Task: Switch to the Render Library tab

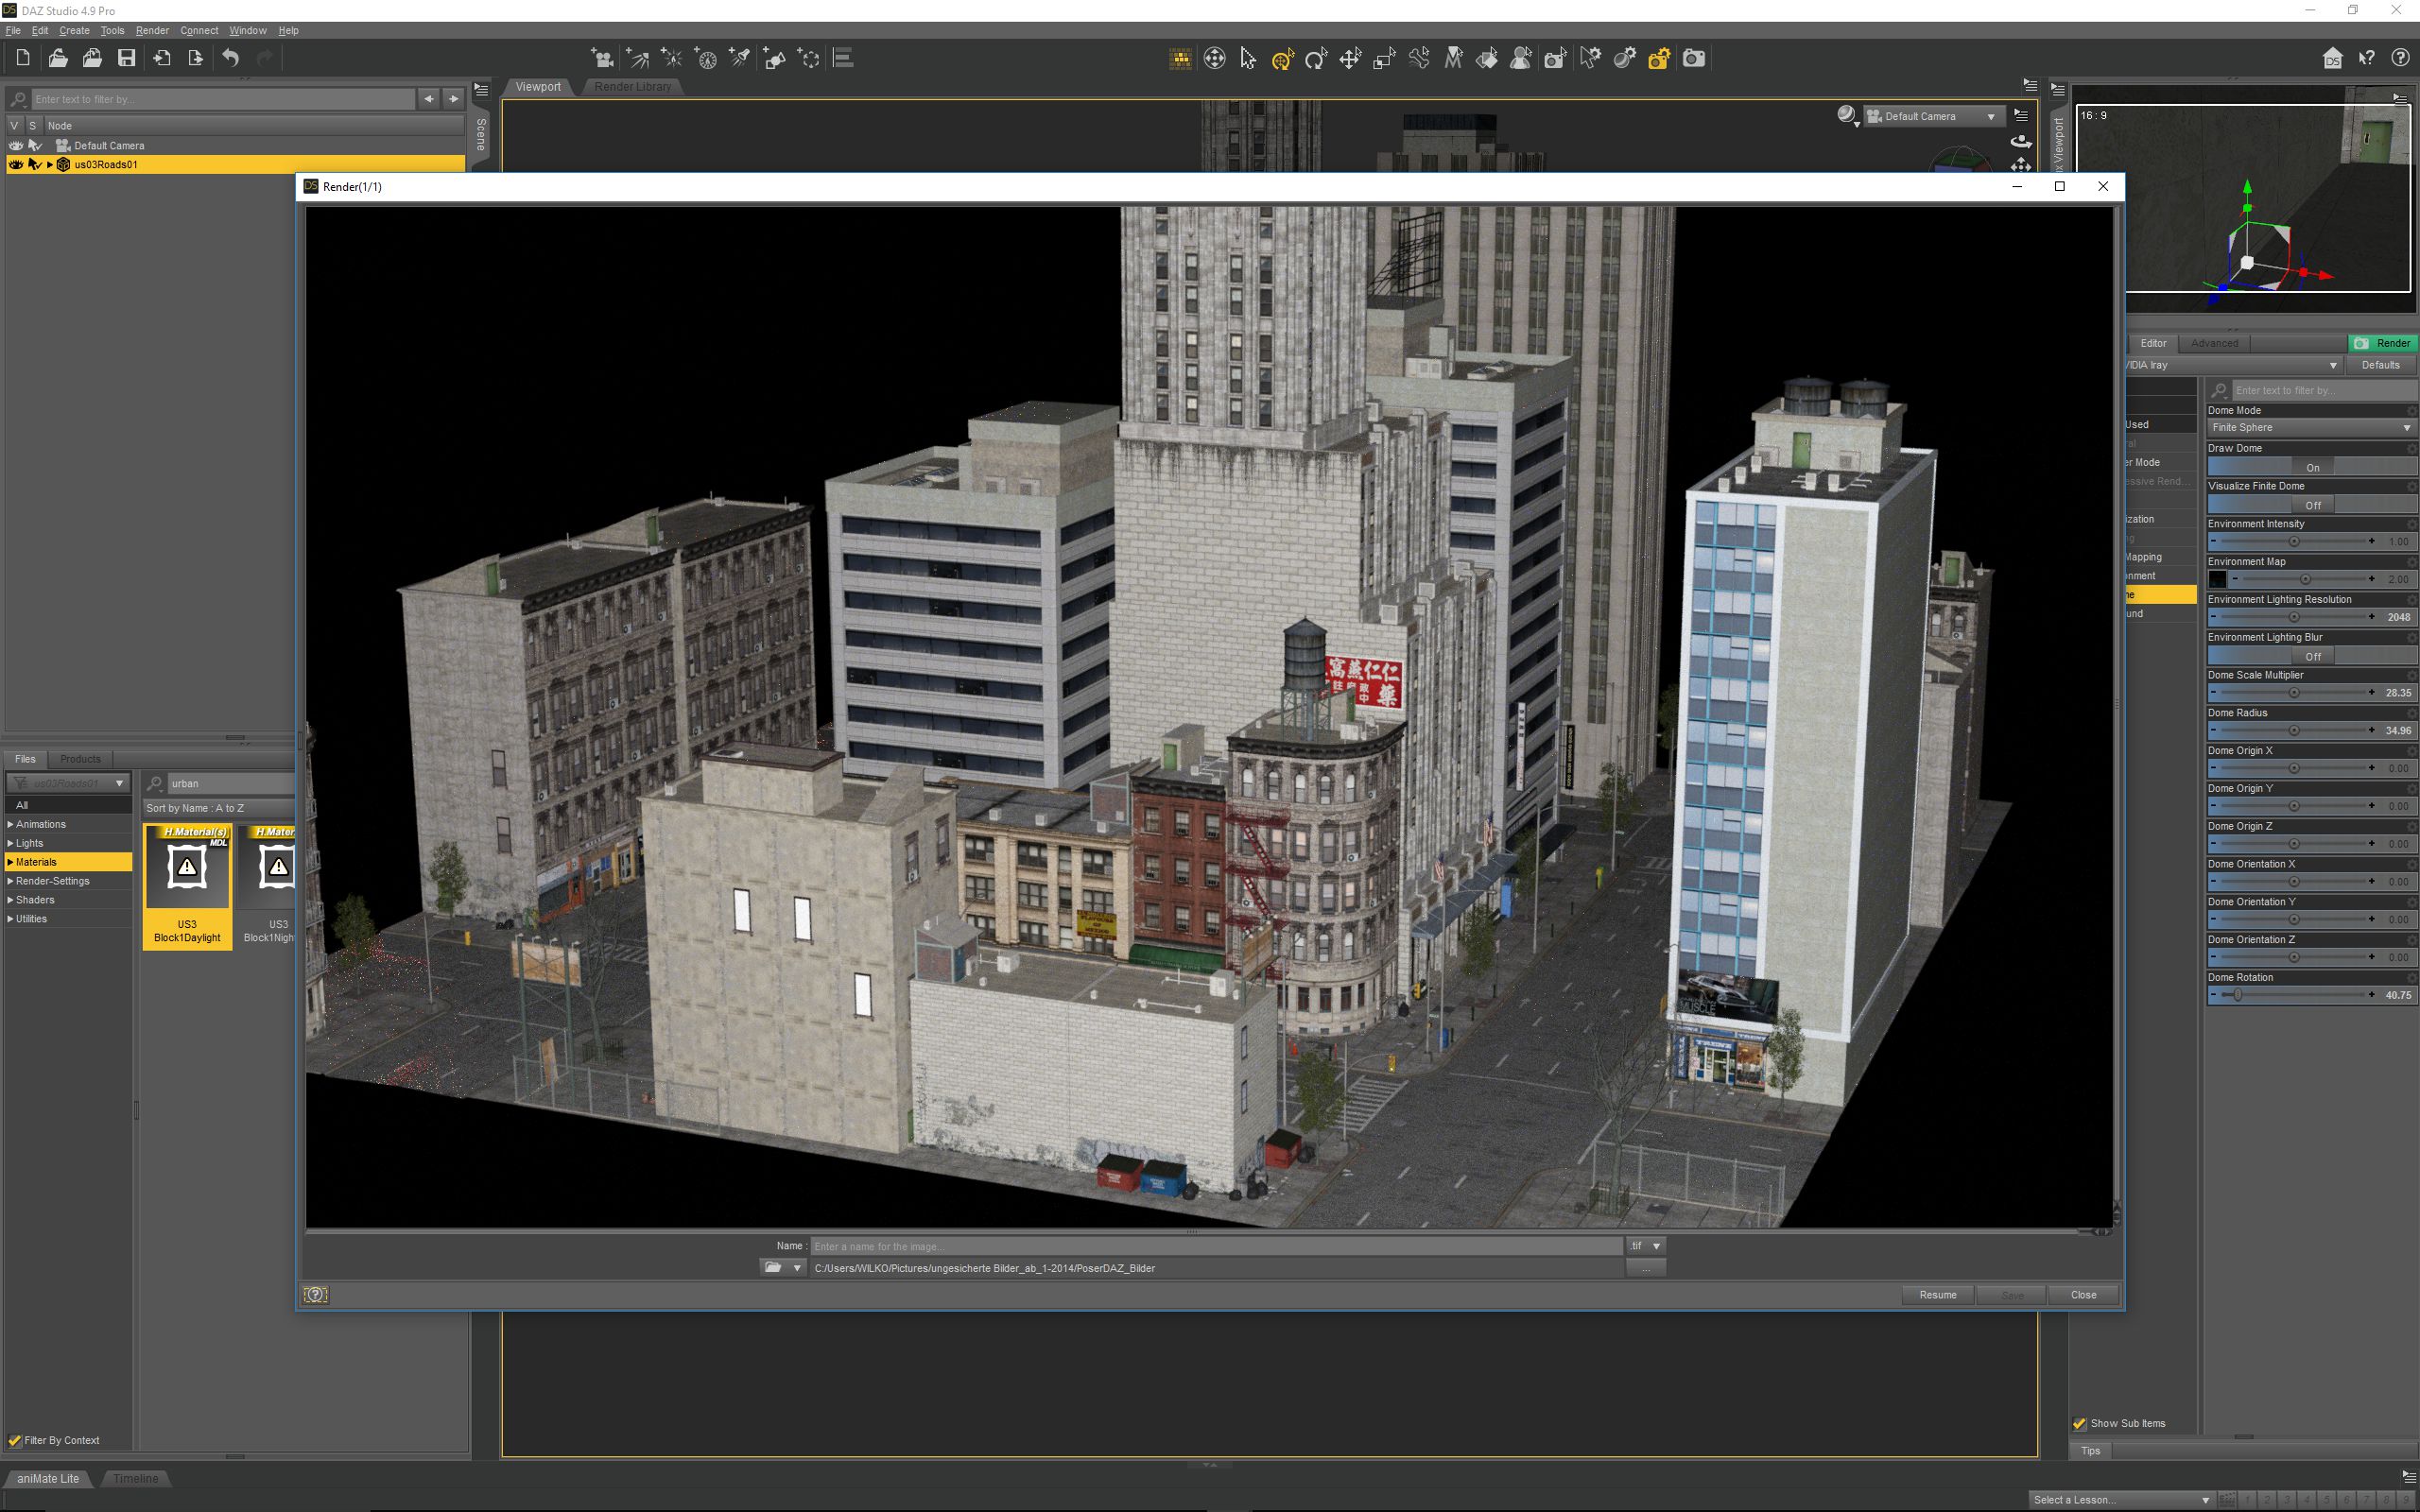Action: click(x=632, y=87)
